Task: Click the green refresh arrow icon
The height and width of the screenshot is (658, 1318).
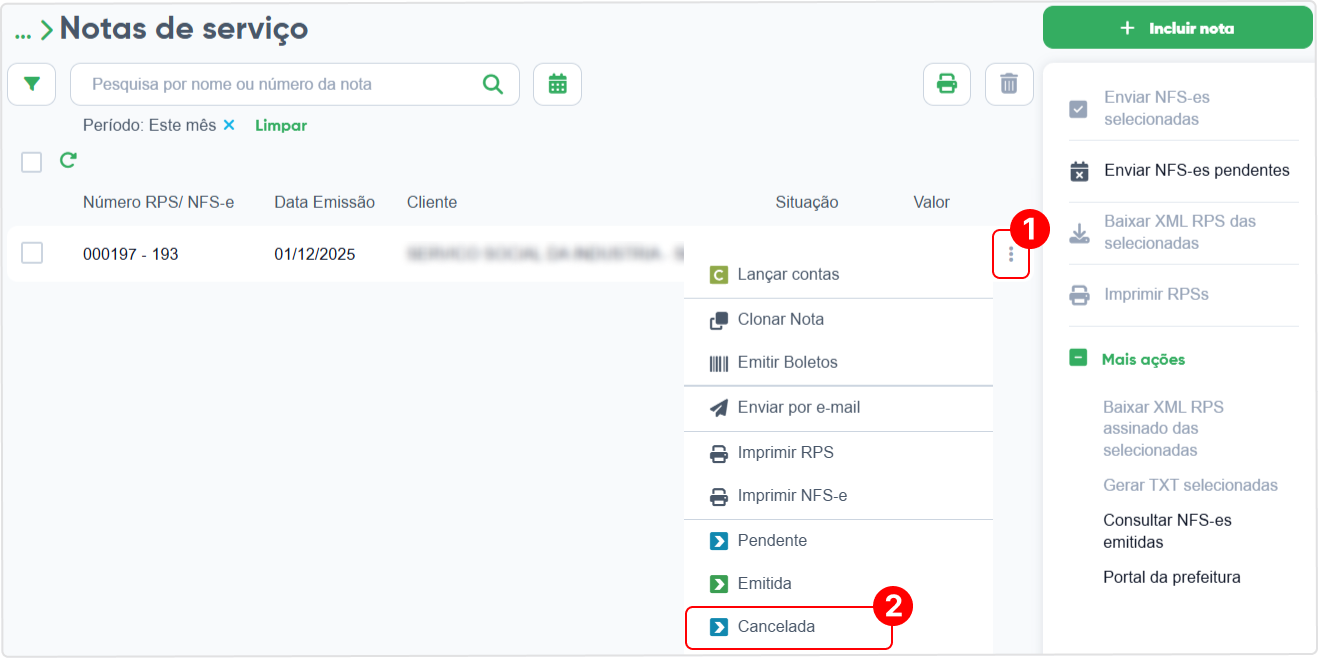Action: point(68,160)
